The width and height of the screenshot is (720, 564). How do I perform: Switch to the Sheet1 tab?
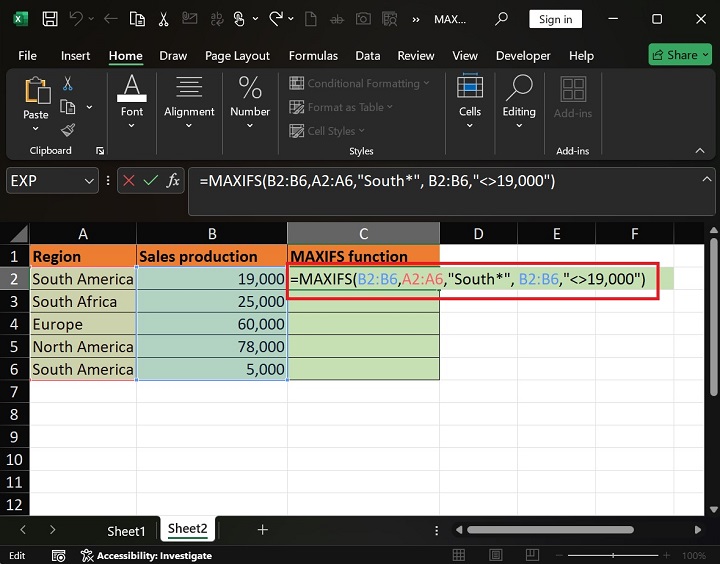(x=126, y=530)
